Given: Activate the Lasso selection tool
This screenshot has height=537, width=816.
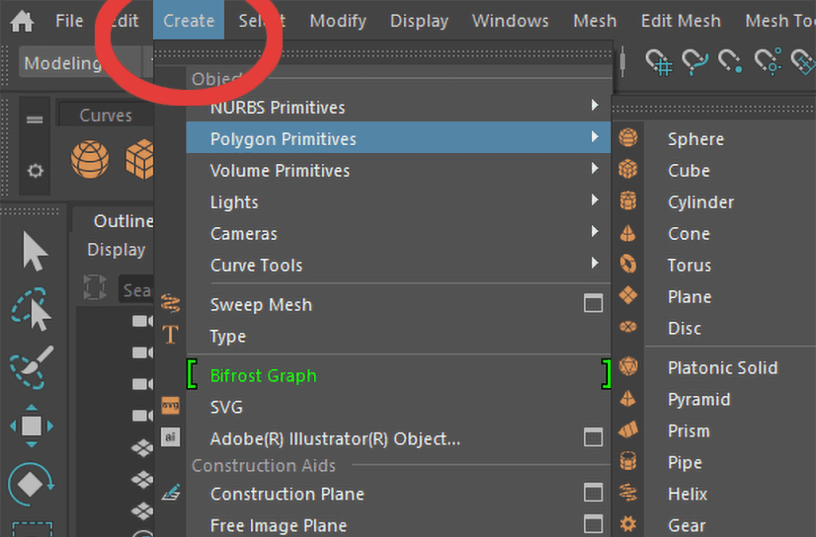Looking at the screenshot, I should pos(33,311).
